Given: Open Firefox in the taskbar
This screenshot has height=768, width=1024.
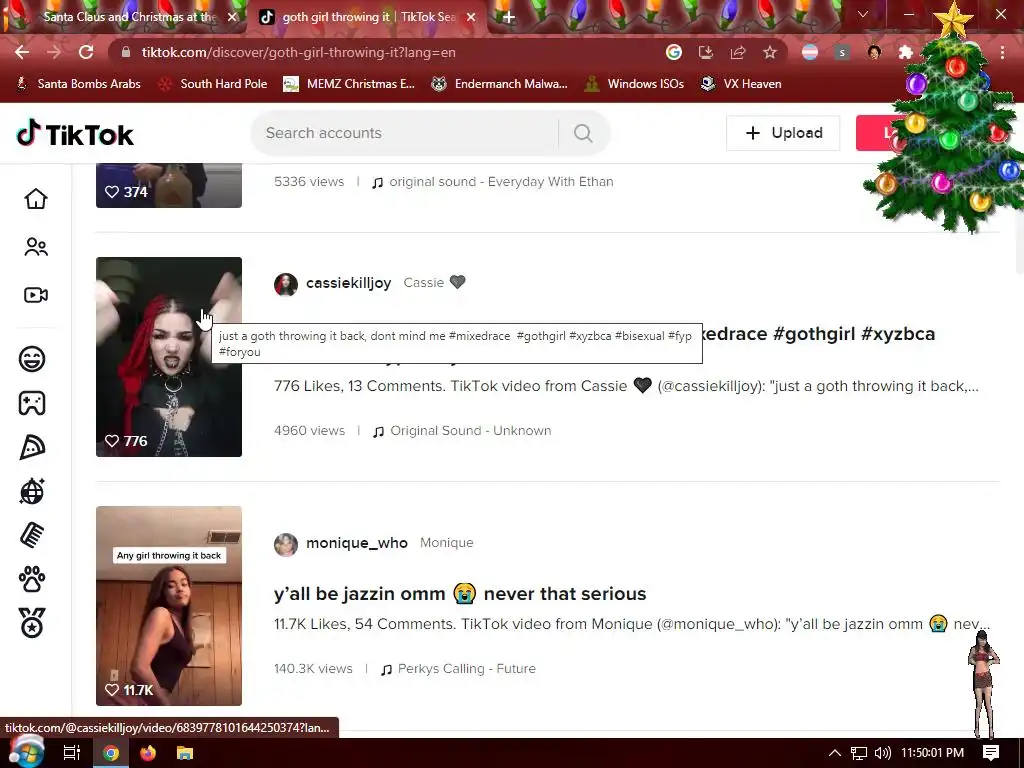Looking at the screenshot, I should (148, 753).
